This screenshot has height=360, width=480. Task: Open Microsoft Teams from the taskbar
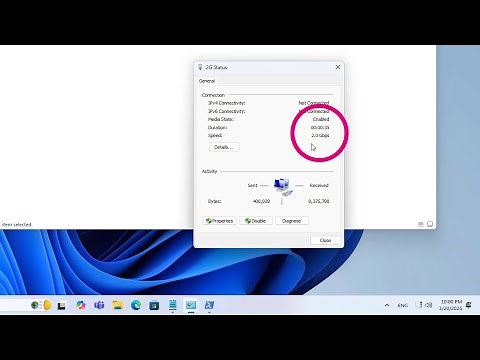click(x=99, y=305)
